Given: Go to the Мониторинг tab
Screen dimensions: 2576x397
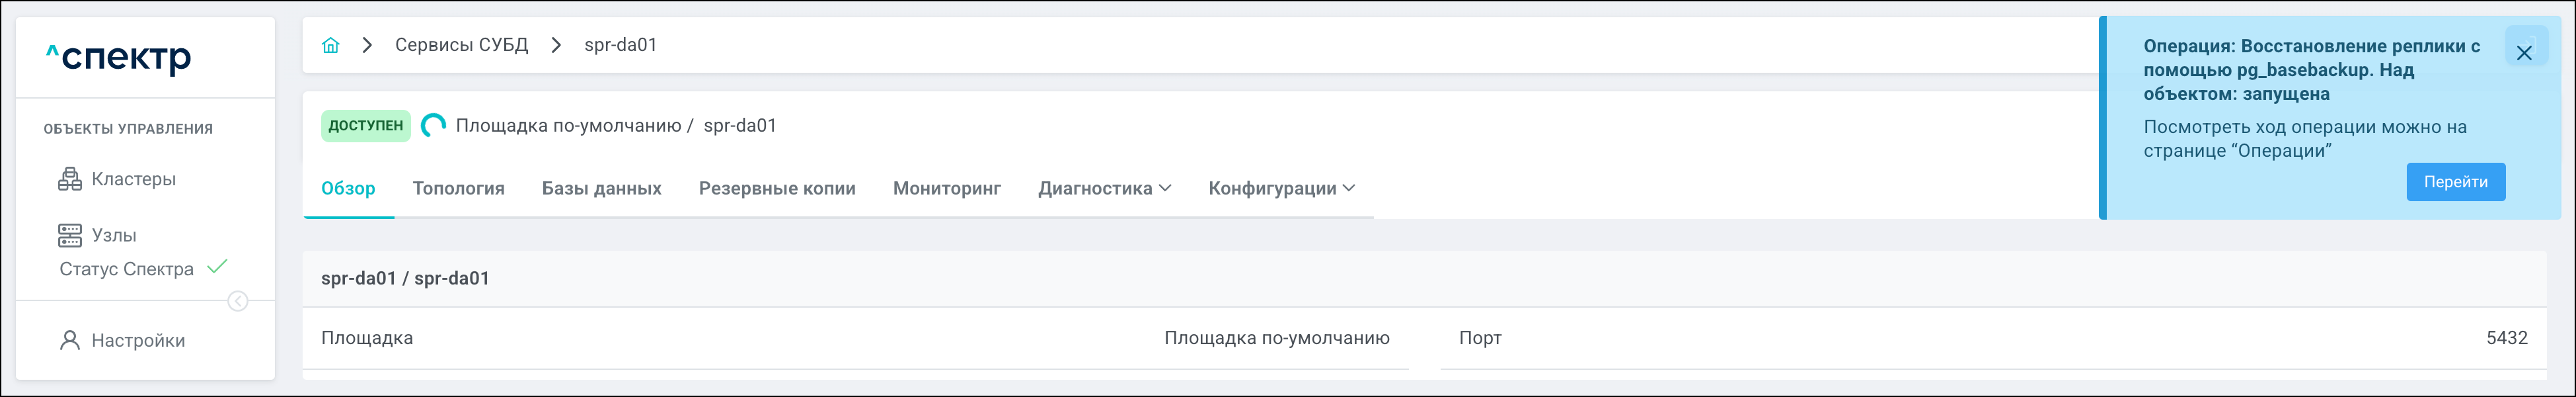Looking at the screenshot, I should tap(946, 188).
